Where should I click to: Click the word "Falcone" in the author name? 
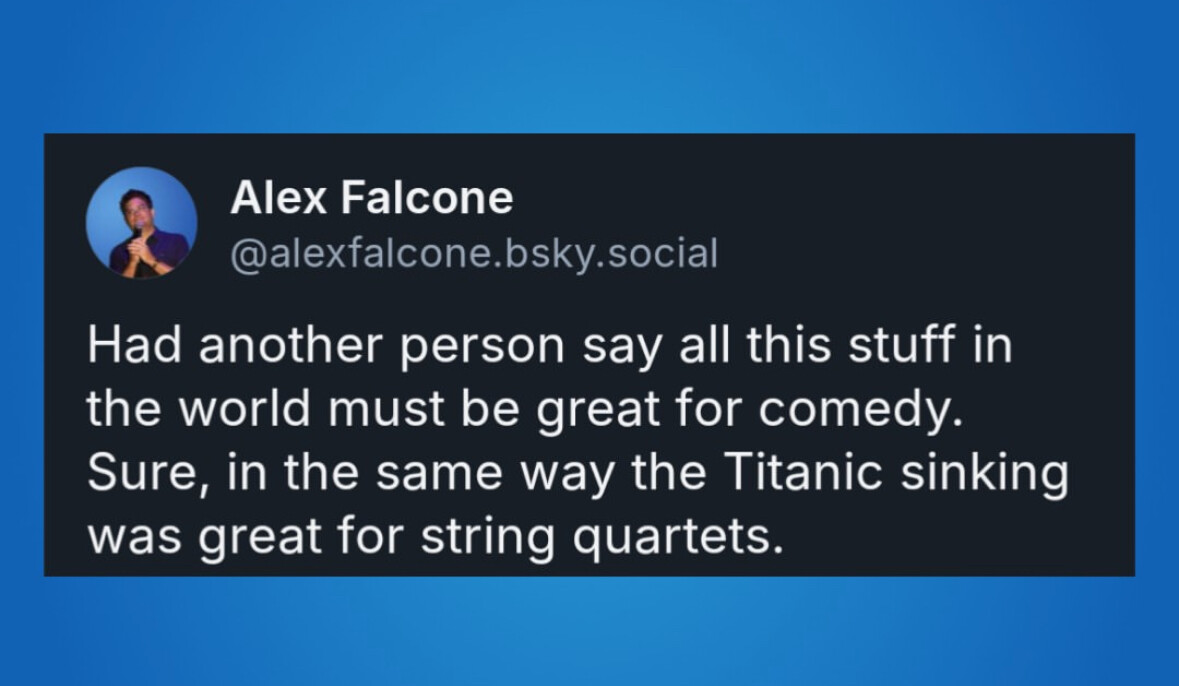[427, 198]
